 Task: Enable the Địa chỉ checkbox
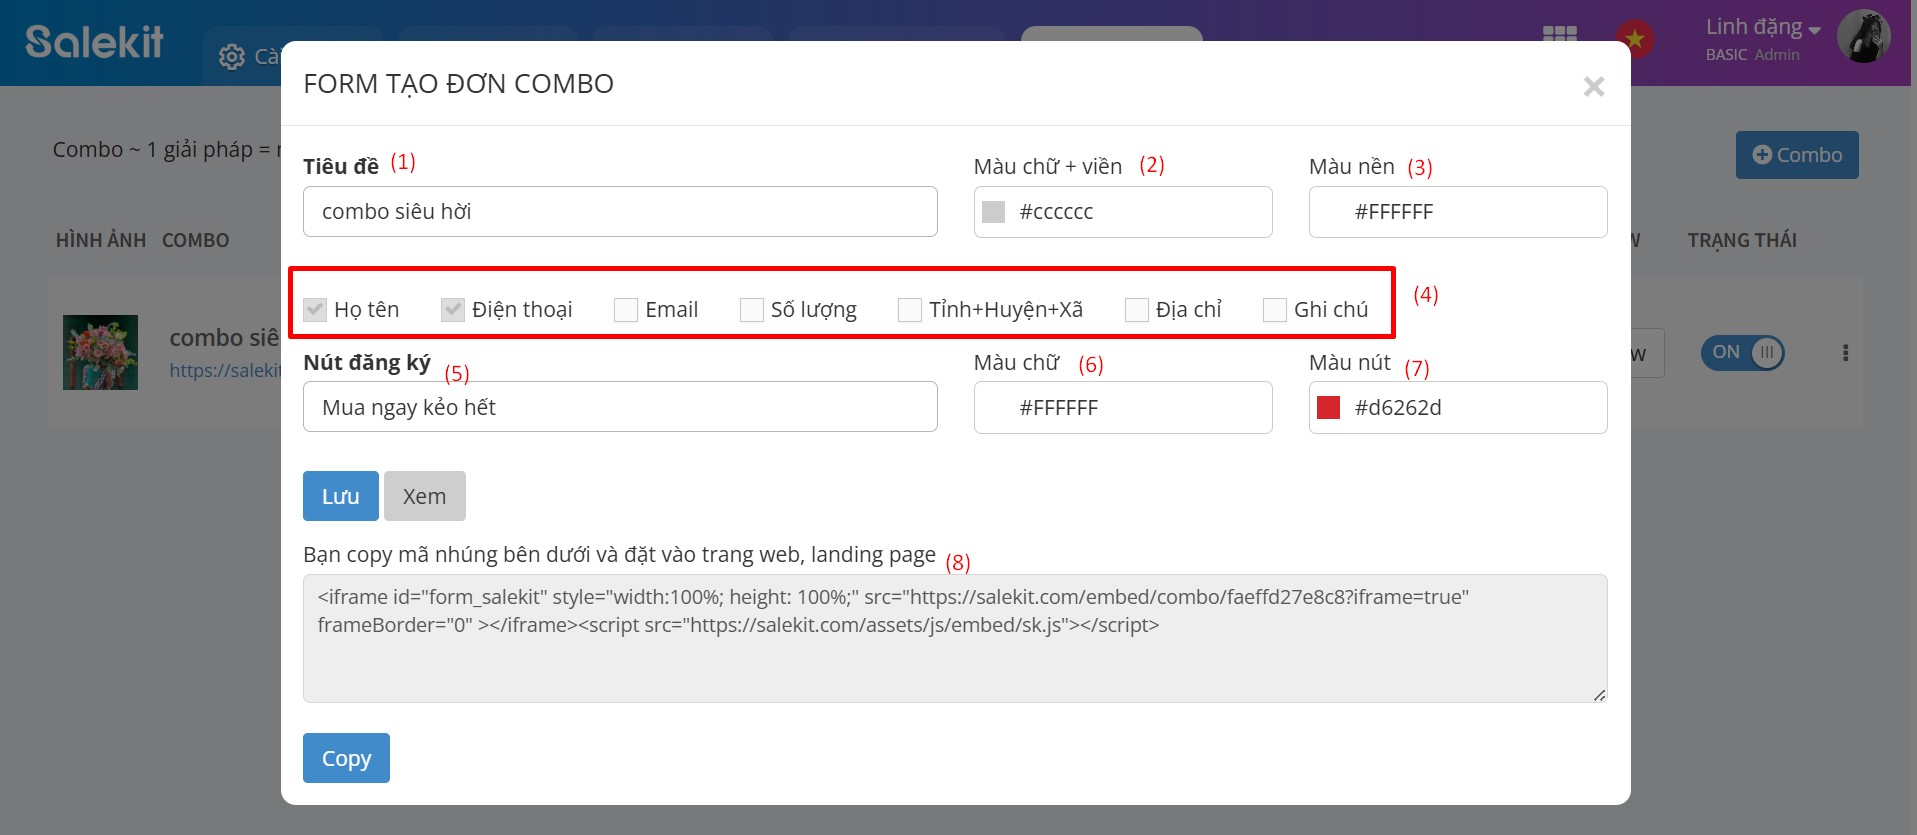1137,310
